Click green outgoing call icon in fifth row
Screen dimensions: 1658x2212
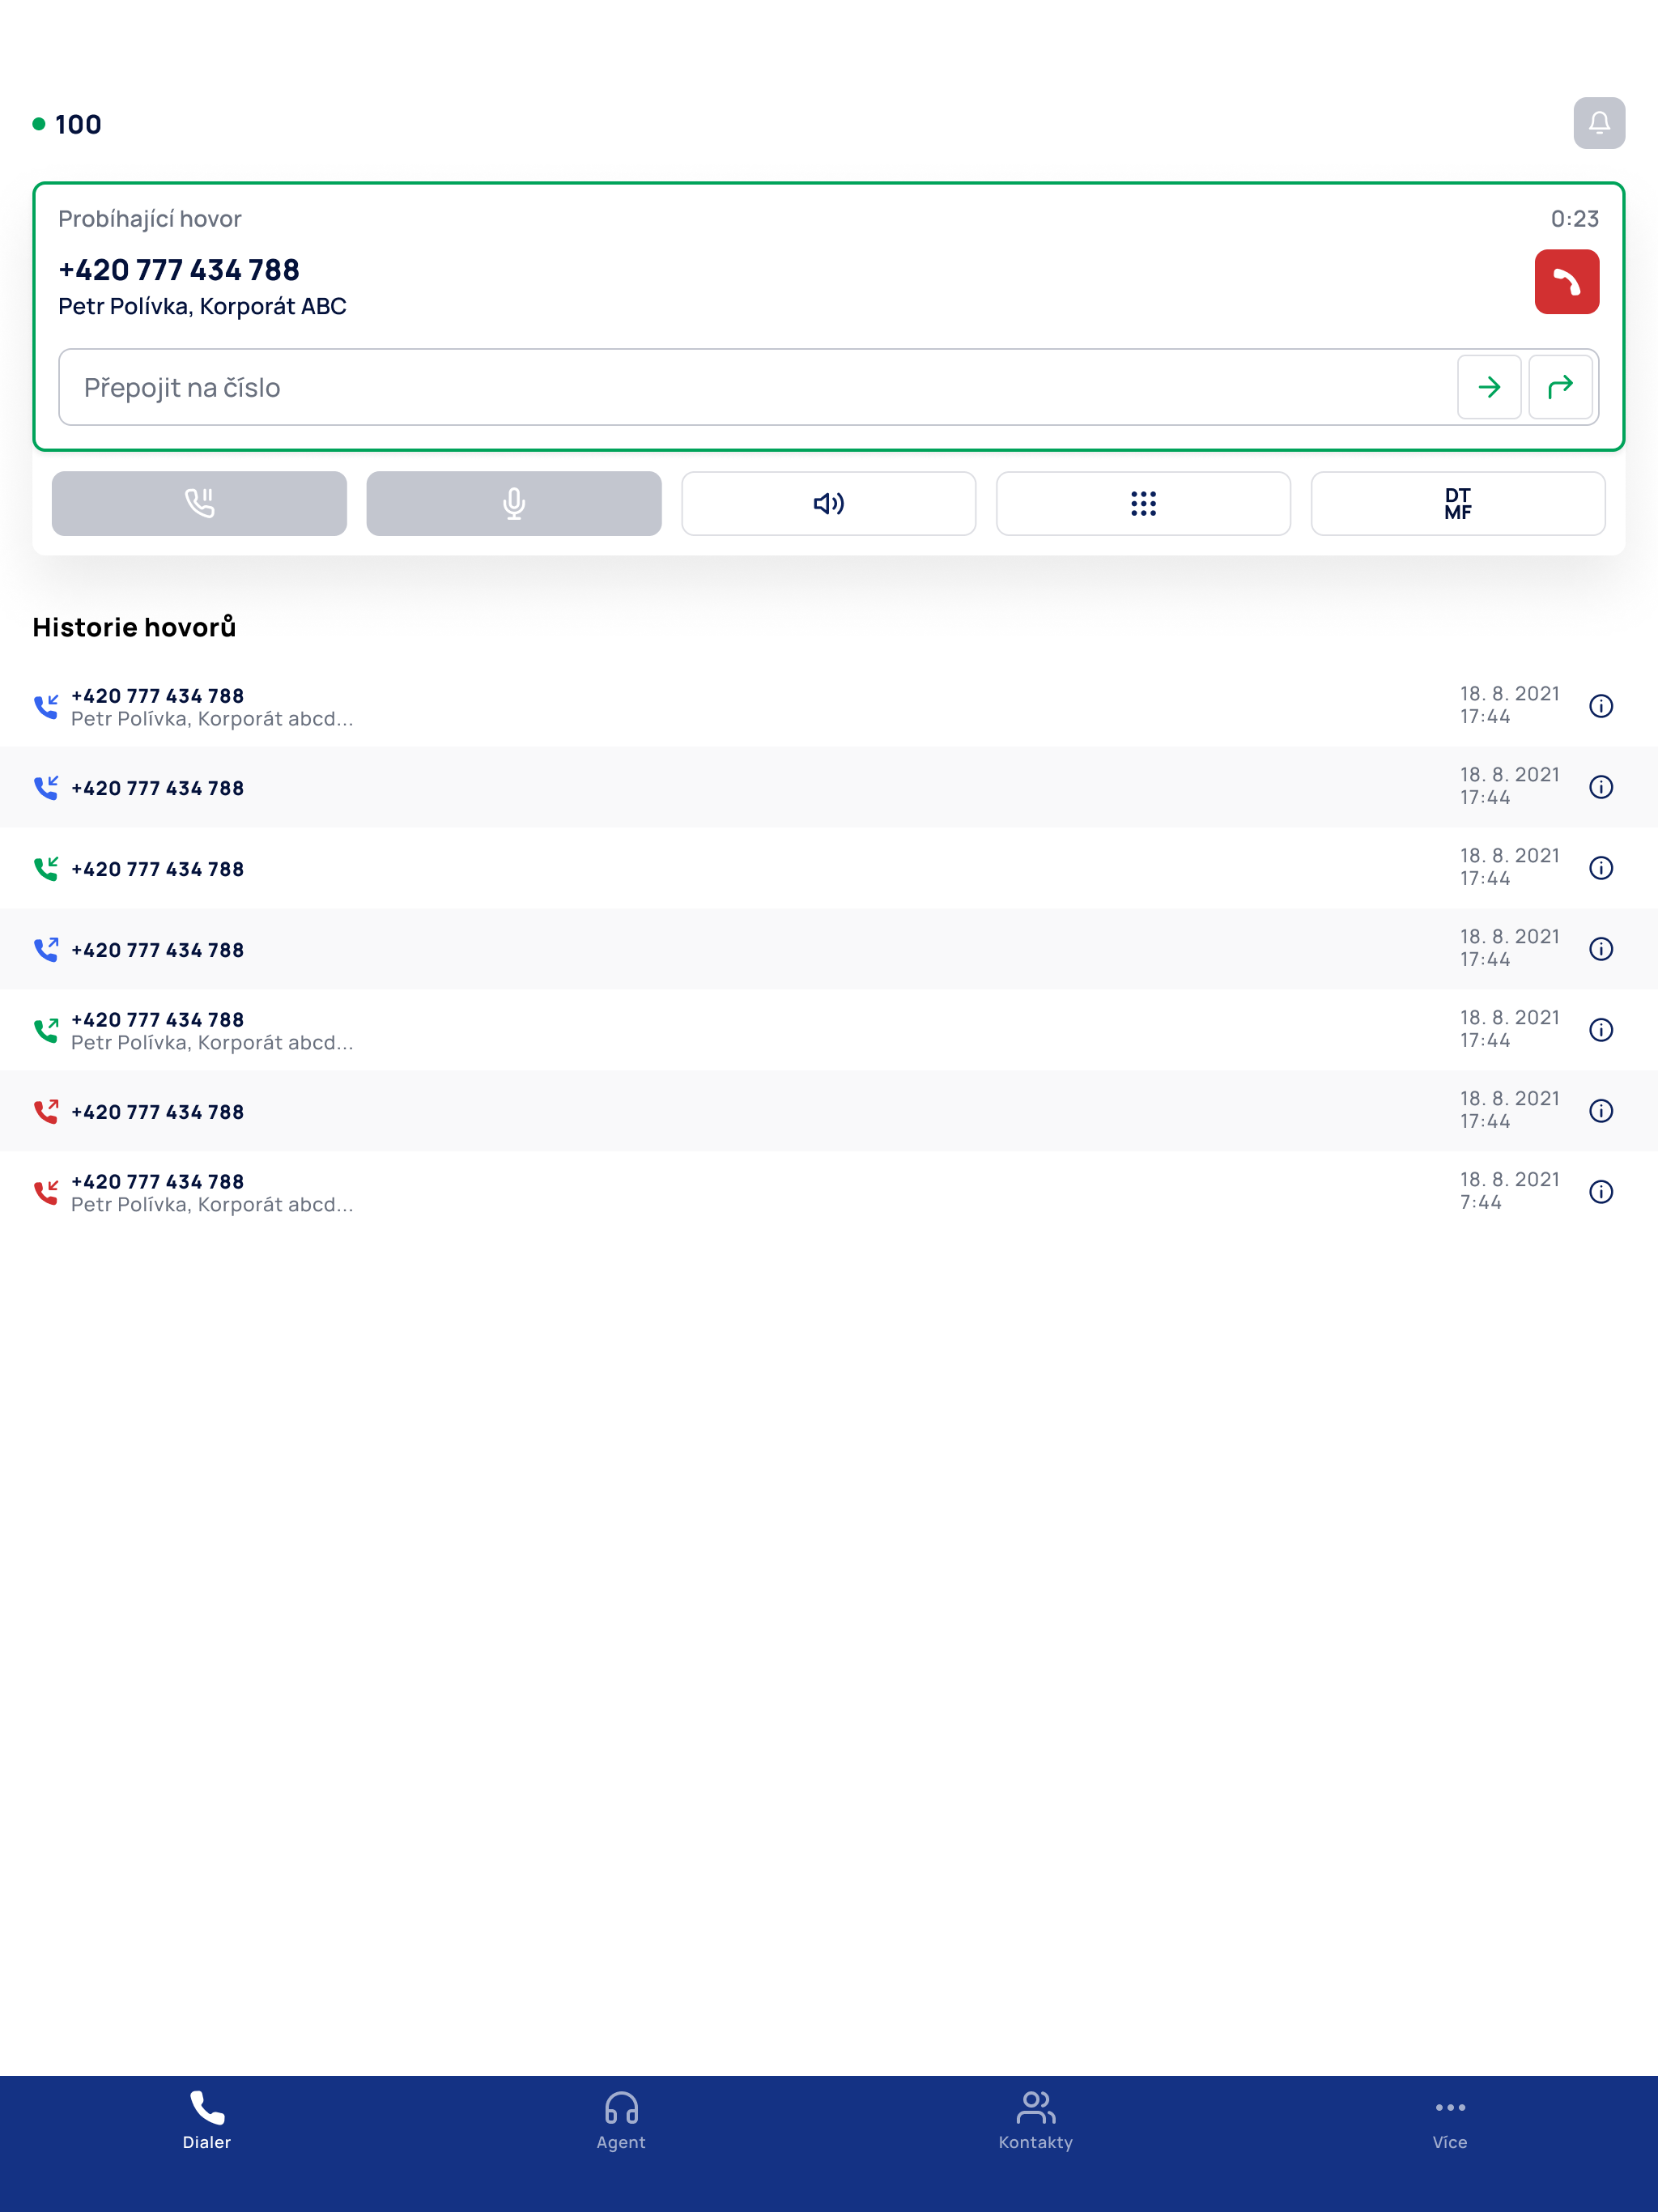(46, 1031)
